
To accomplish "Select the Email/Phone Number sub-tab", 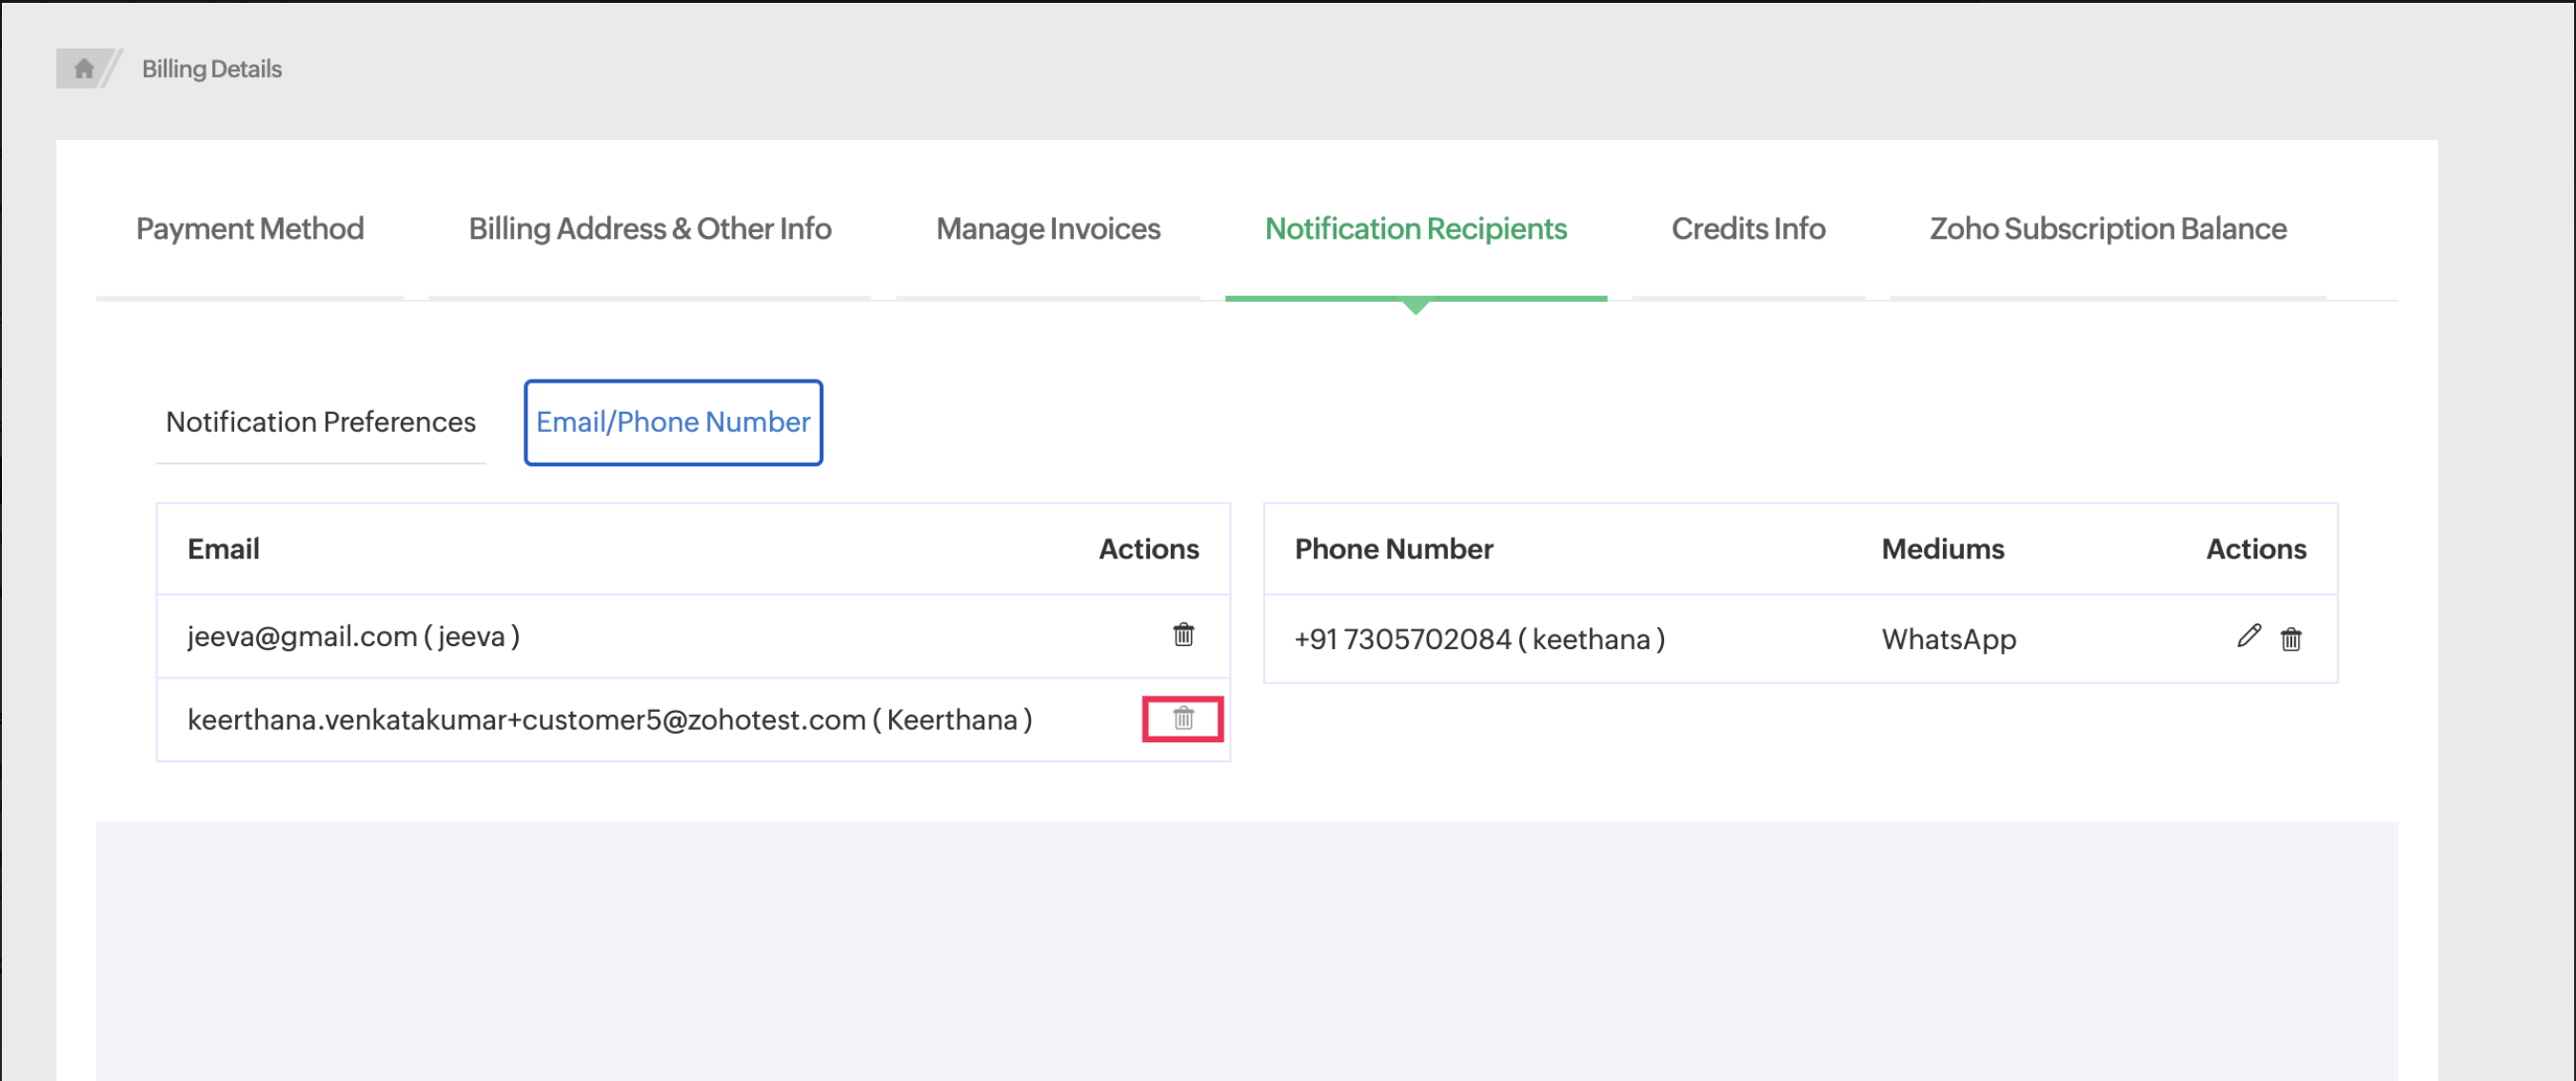I will coord(673,422).
